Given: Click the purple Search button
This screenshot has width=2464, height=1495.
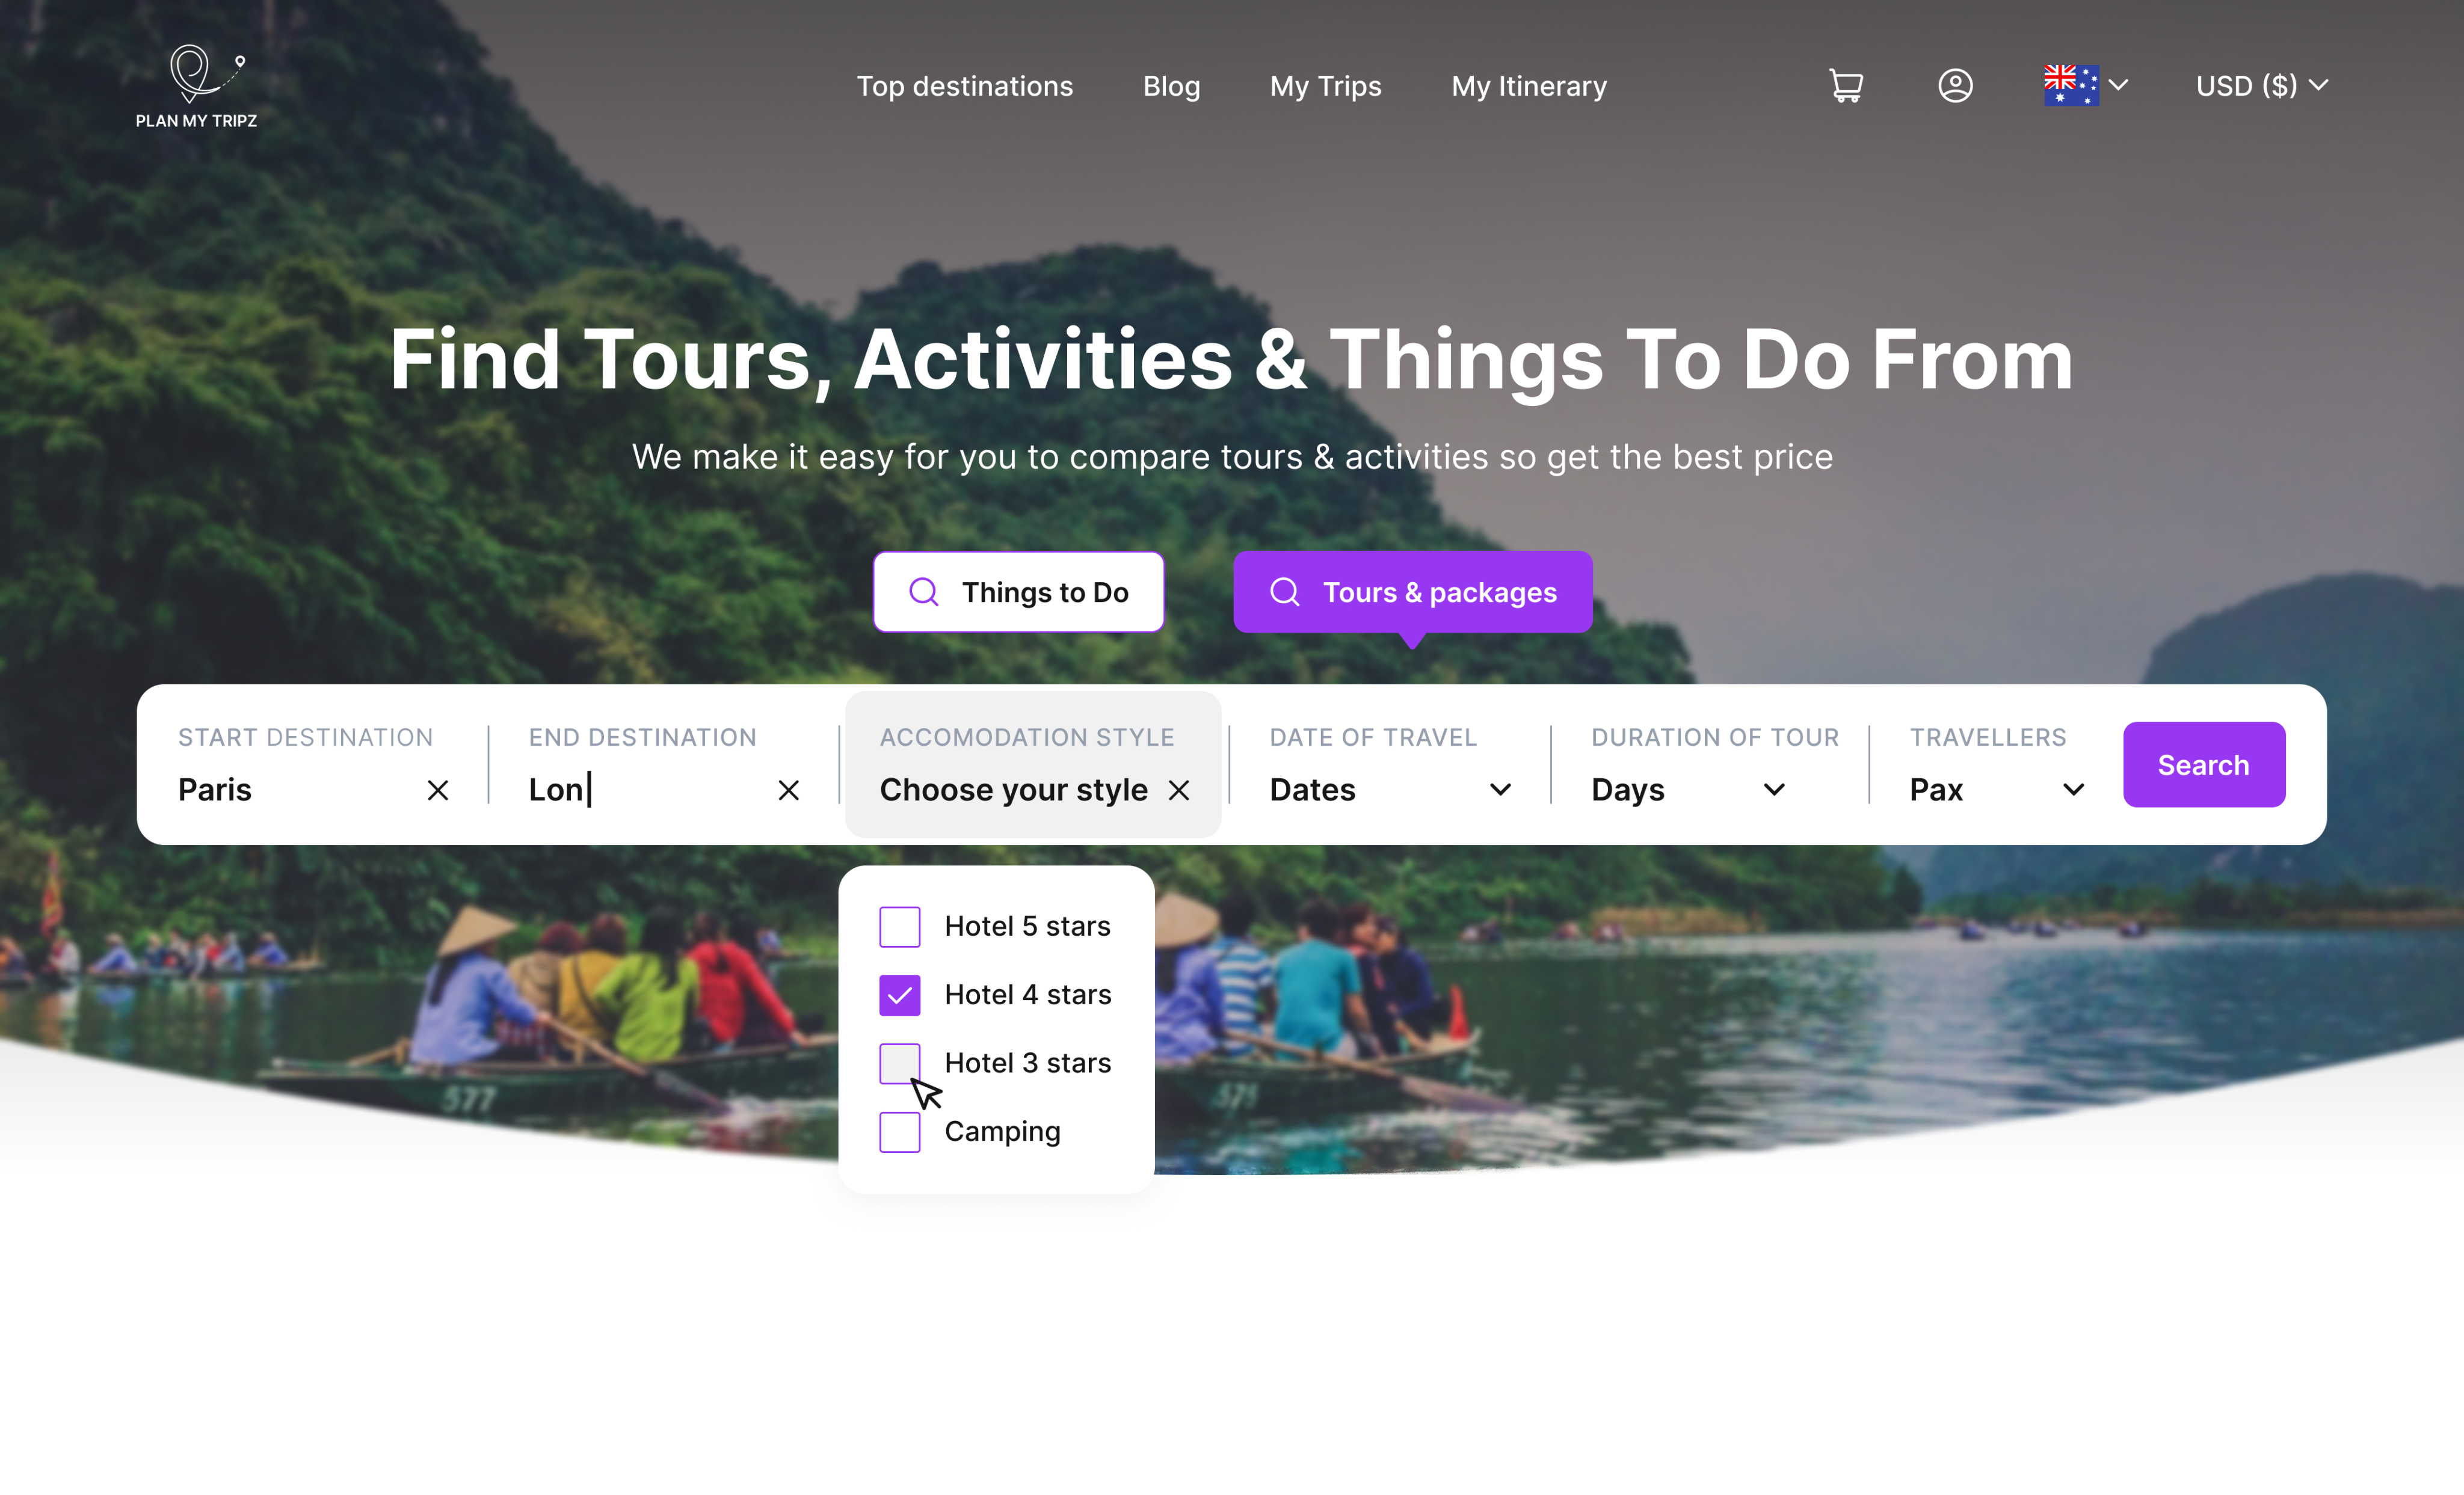Looking at the screenshot, I should pos(2204,765).
